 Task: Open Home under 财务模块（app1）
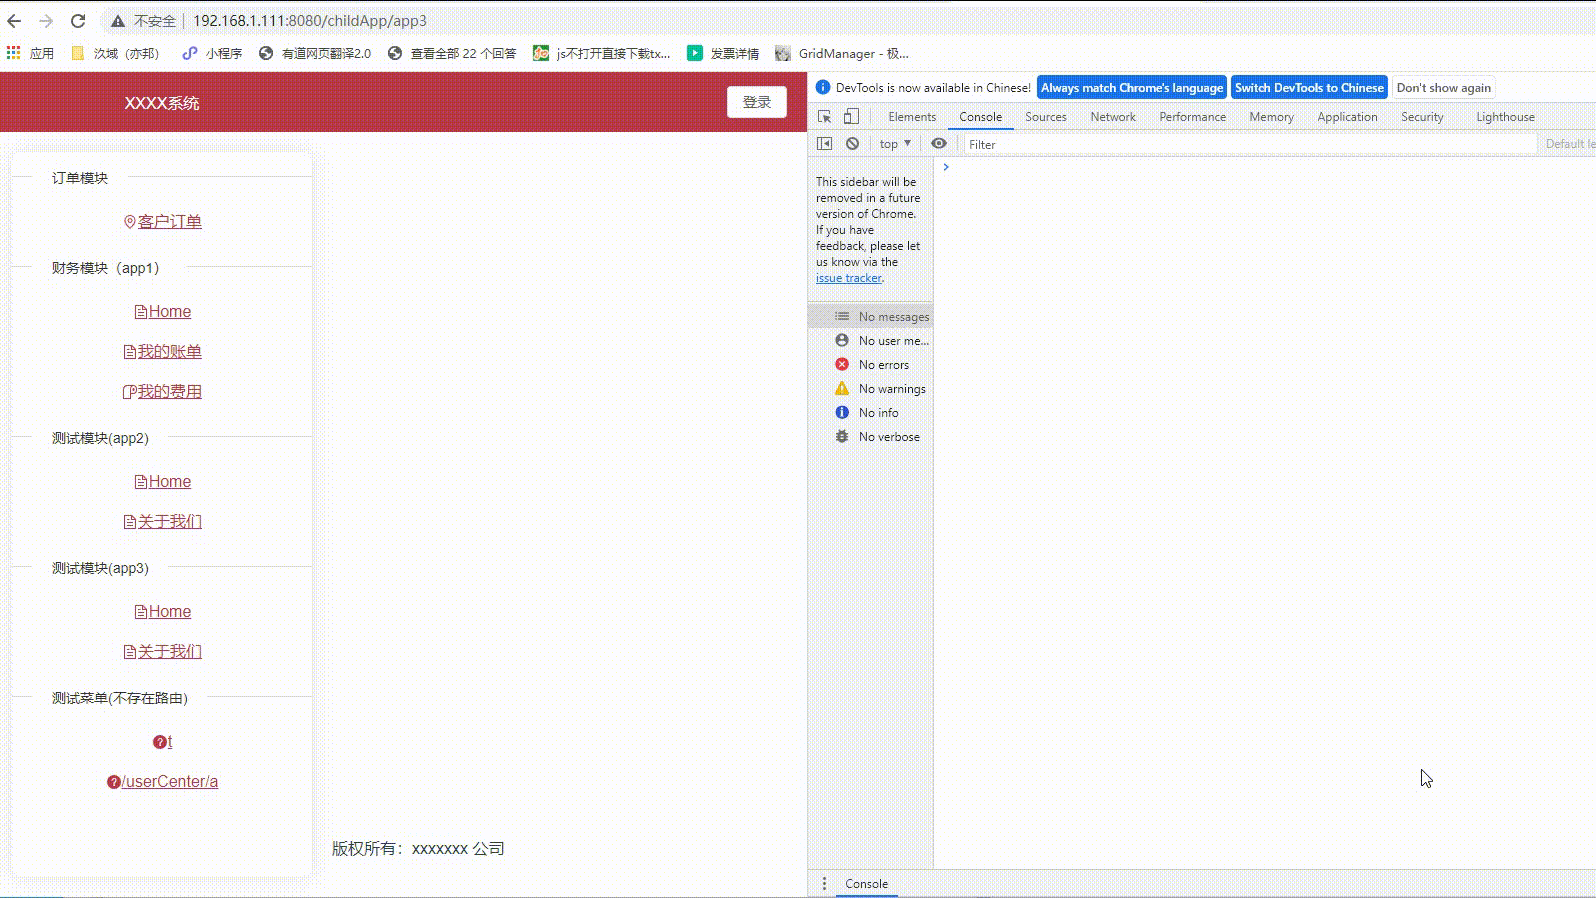point(163,311)
